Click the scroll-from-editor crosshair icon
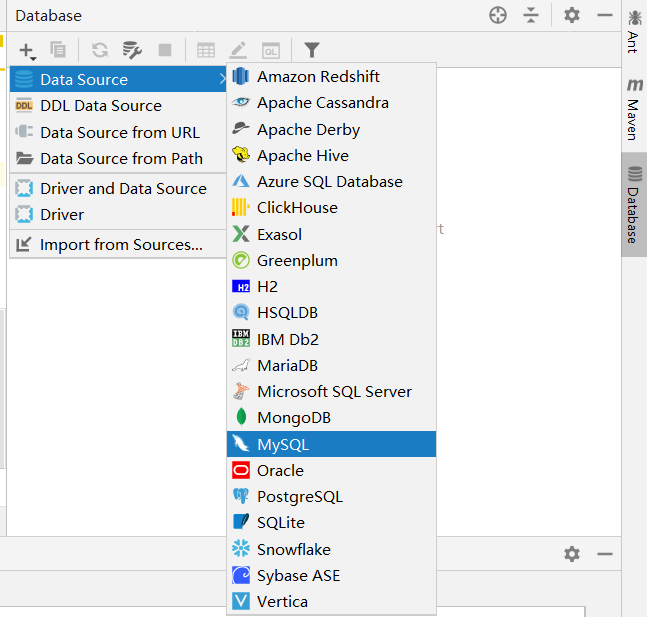 pos(498,15)
